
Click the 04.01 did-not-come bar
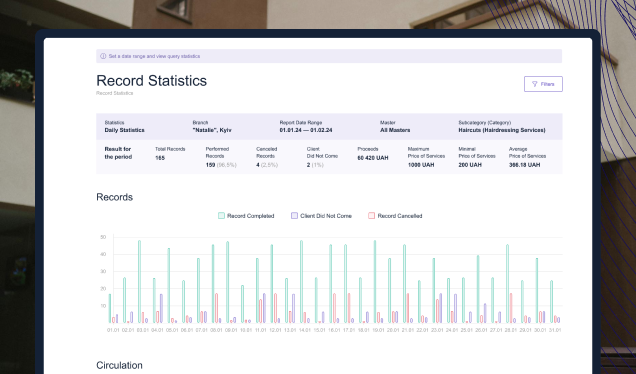tap(161, 308)
